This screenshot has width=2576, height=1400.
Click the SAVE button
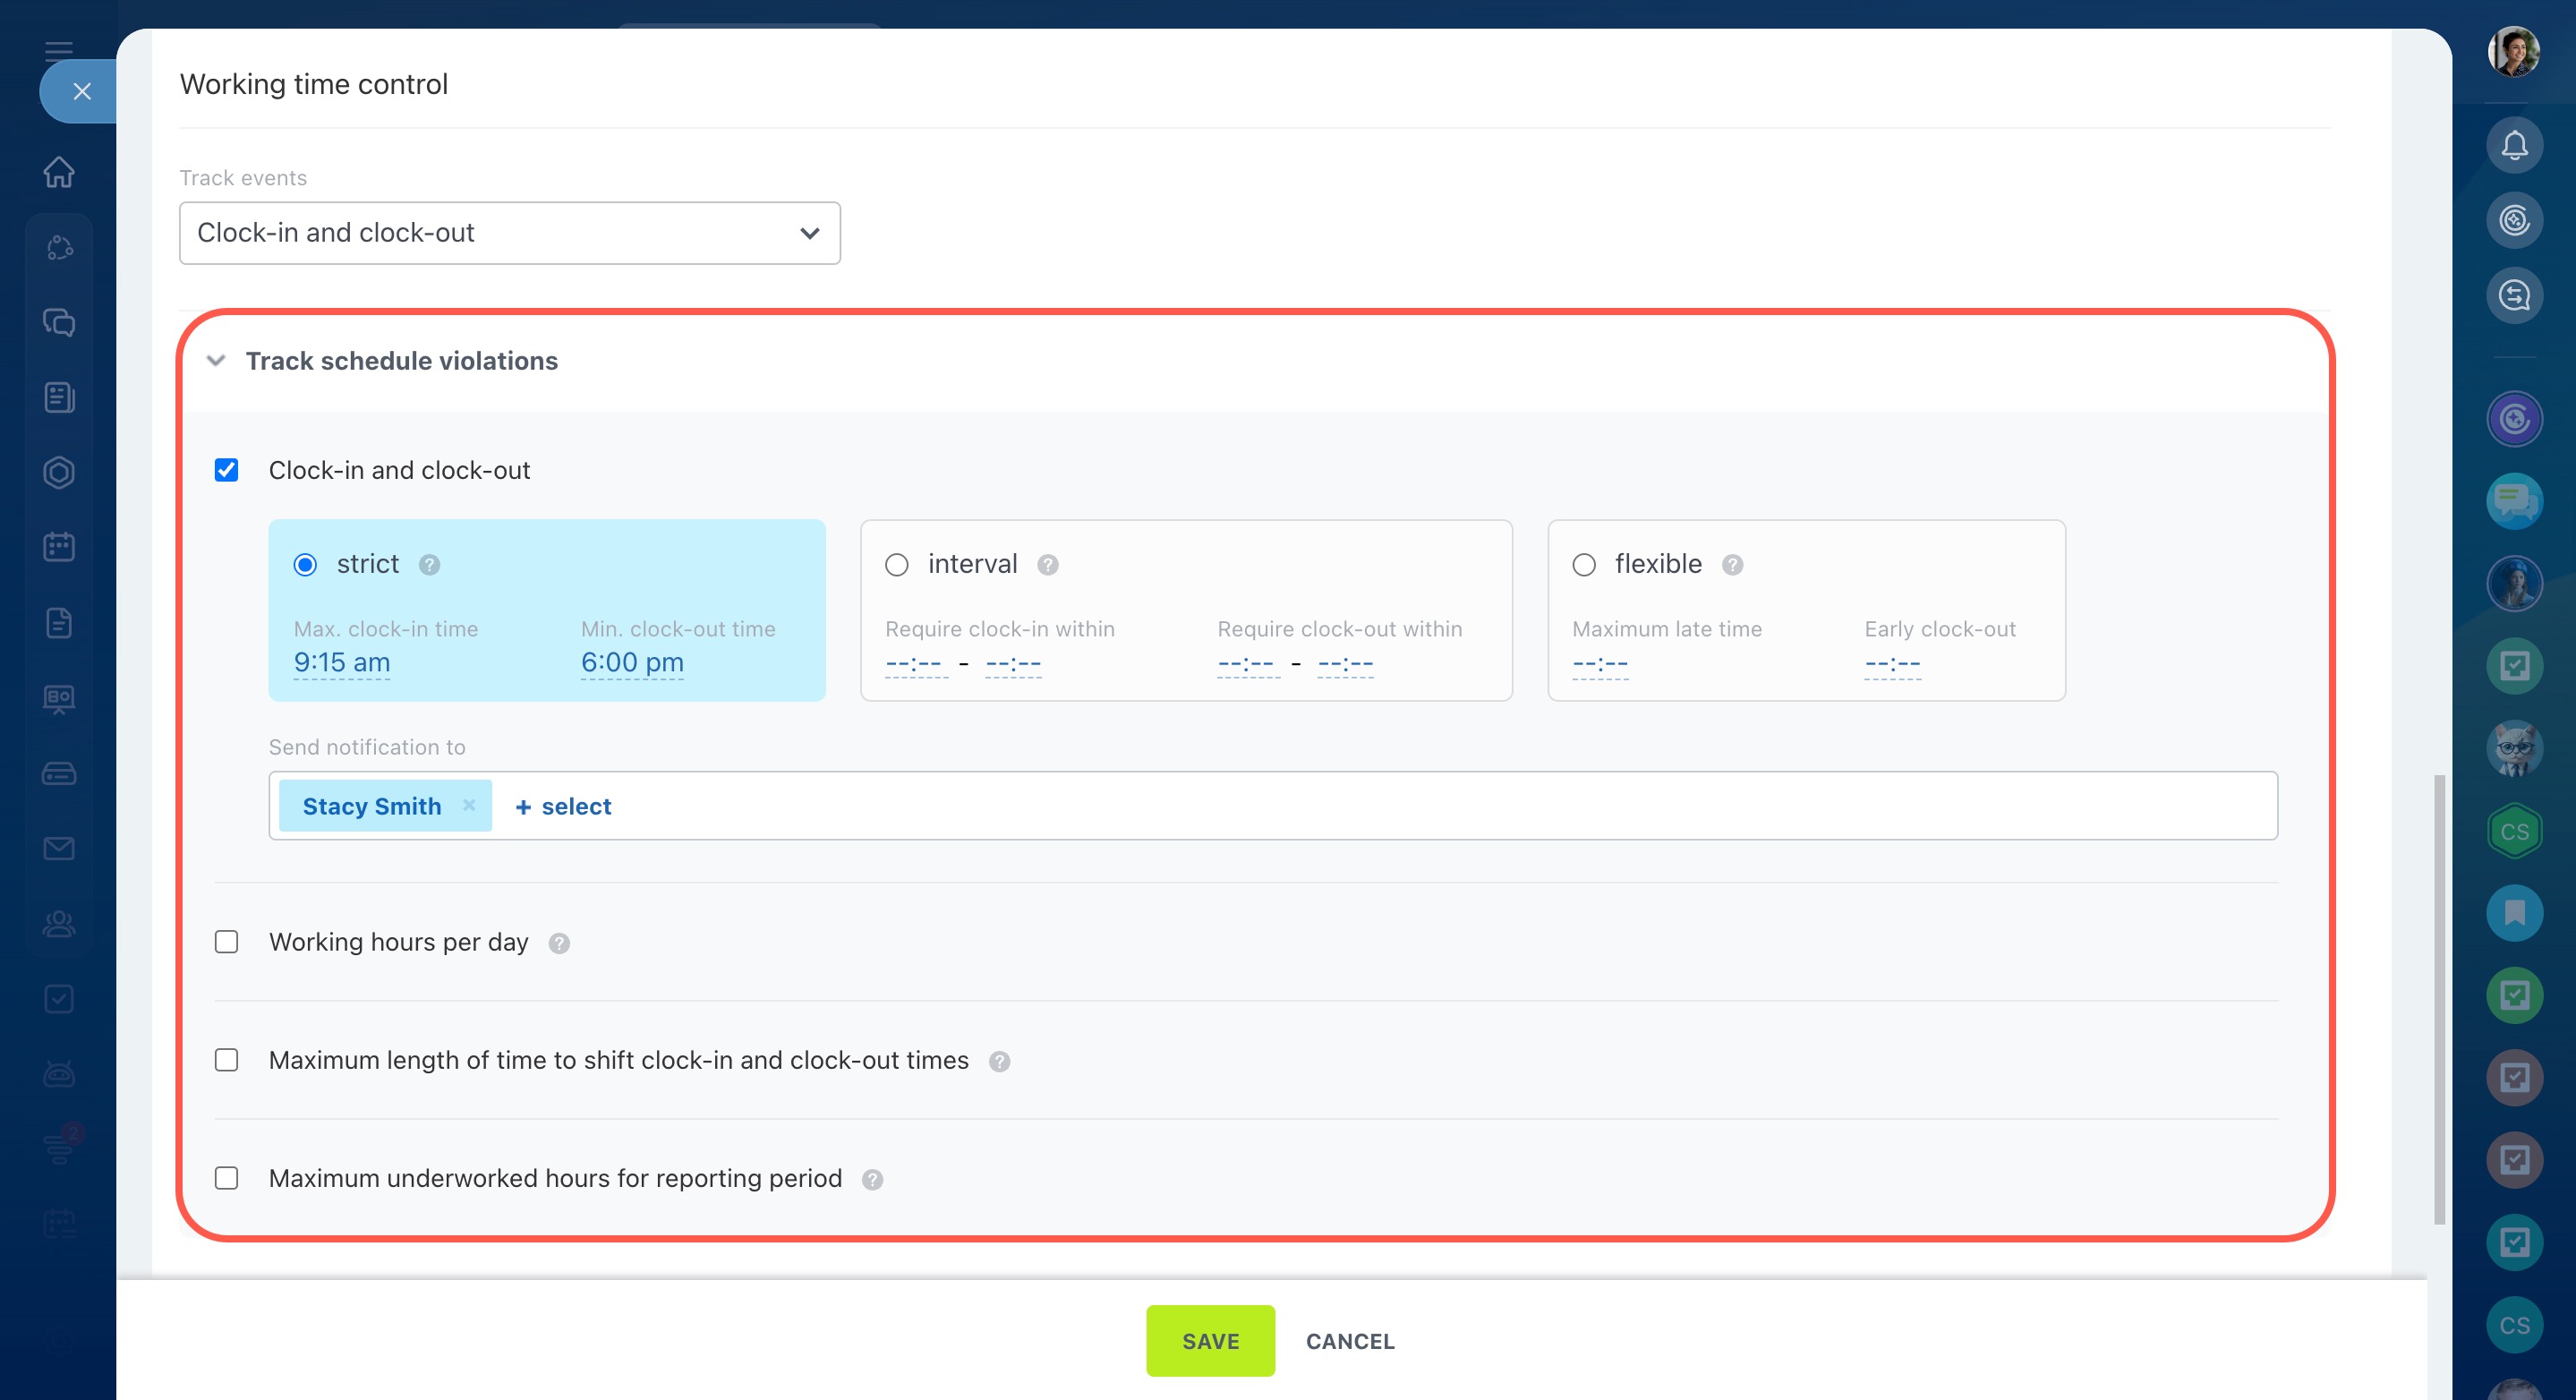(1210, 1341)
